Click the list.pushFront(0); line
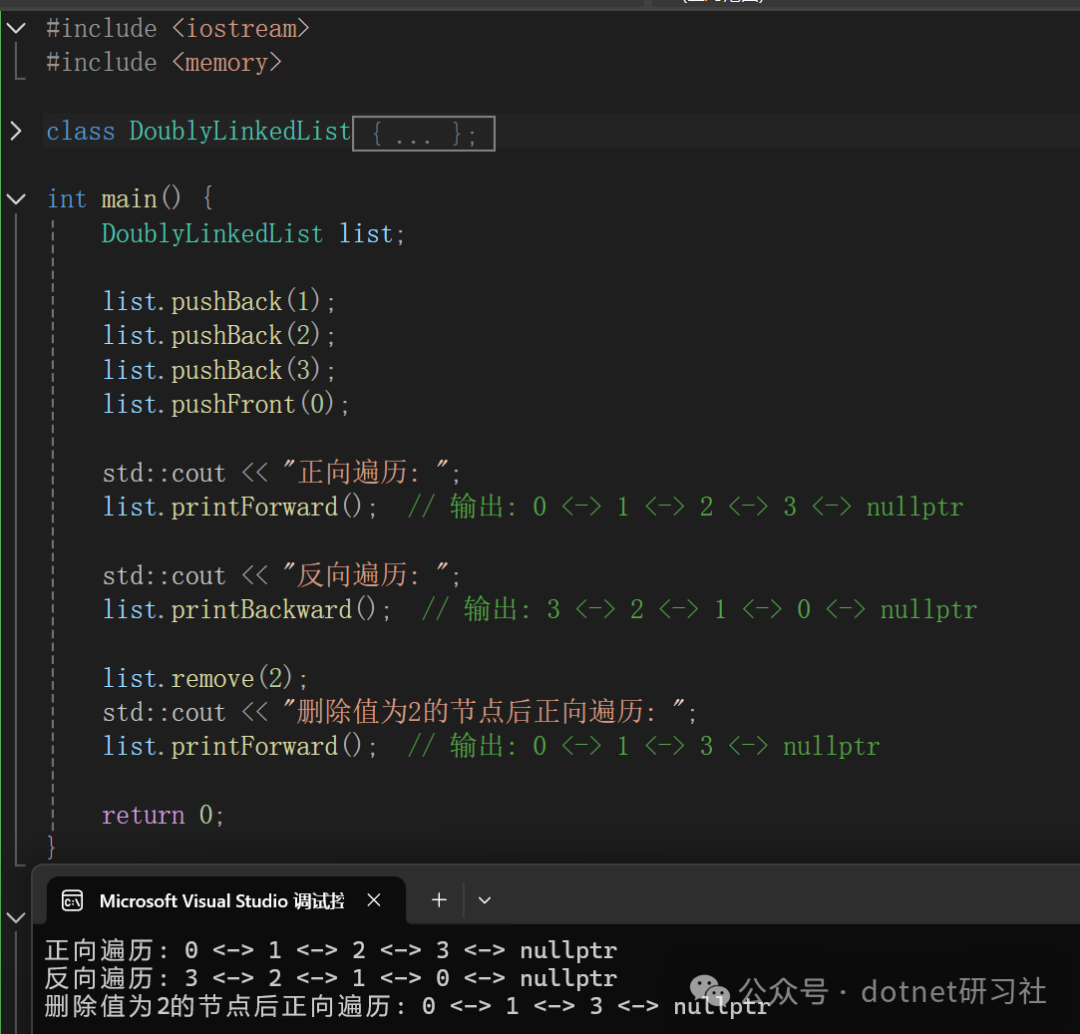This screenshot has width=1080, height=1034. (226, 404)
